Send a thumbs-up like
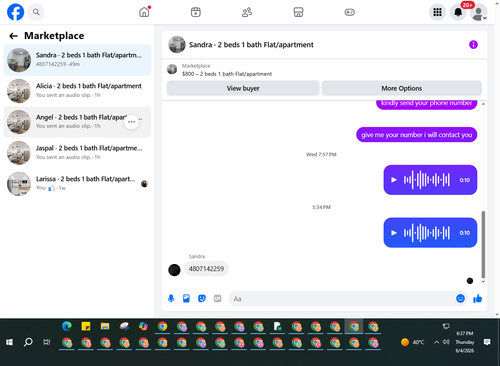 click(x=478, y=298)
